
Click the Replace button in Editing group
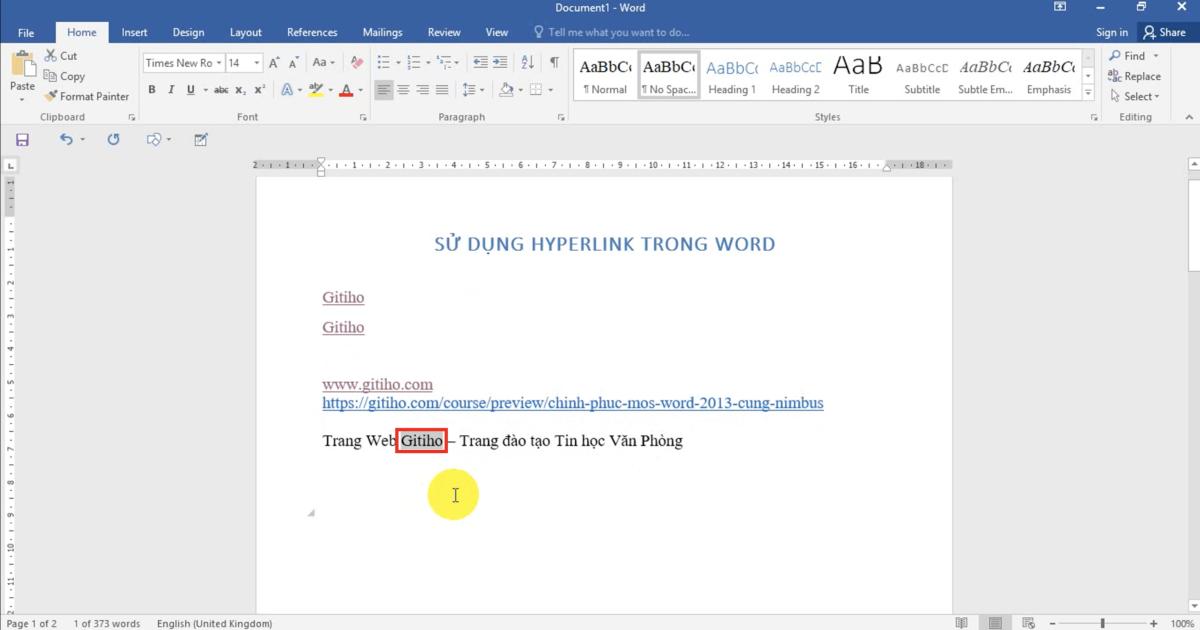1136,76
